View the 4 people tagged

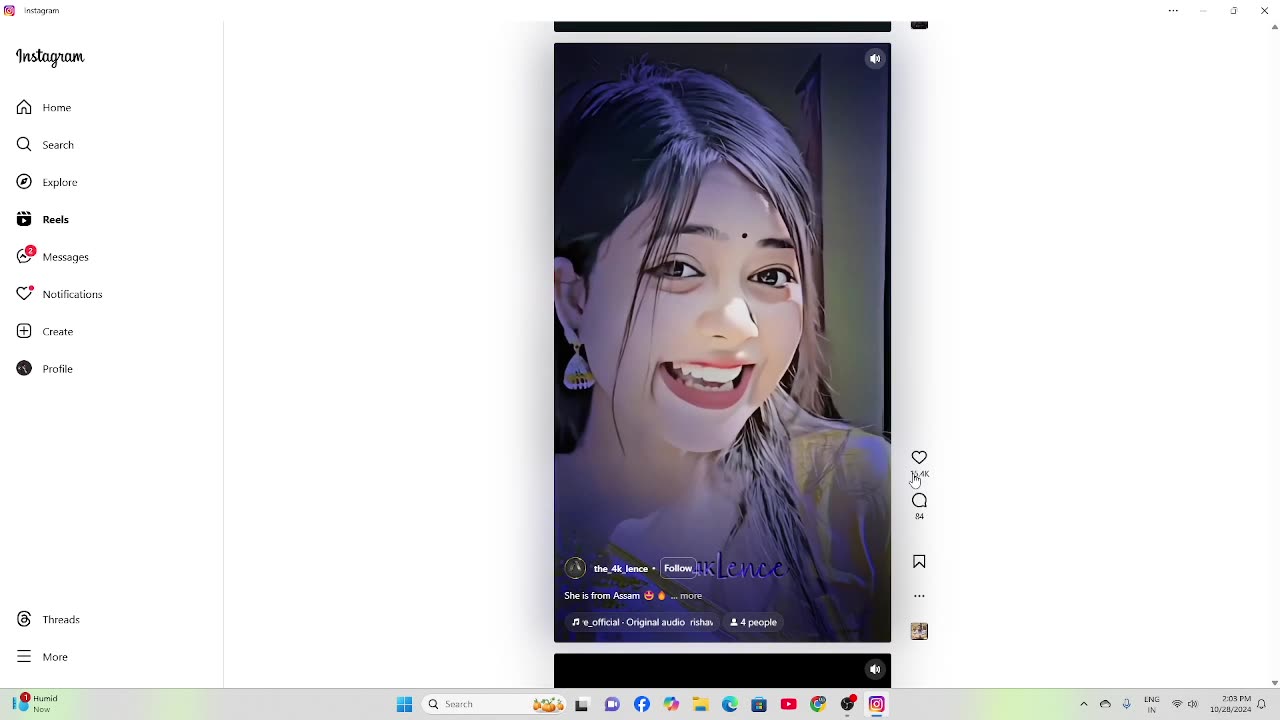753,622
